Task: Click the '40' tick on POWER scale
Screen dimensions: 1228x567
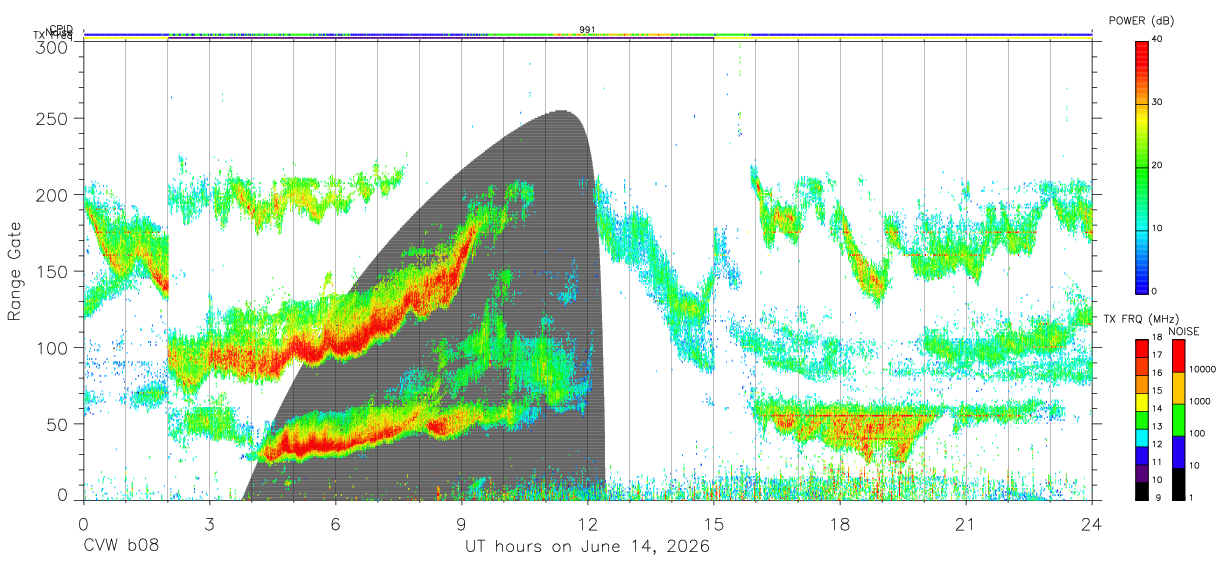Action: pyautogui.click(x=1157, y=40)
